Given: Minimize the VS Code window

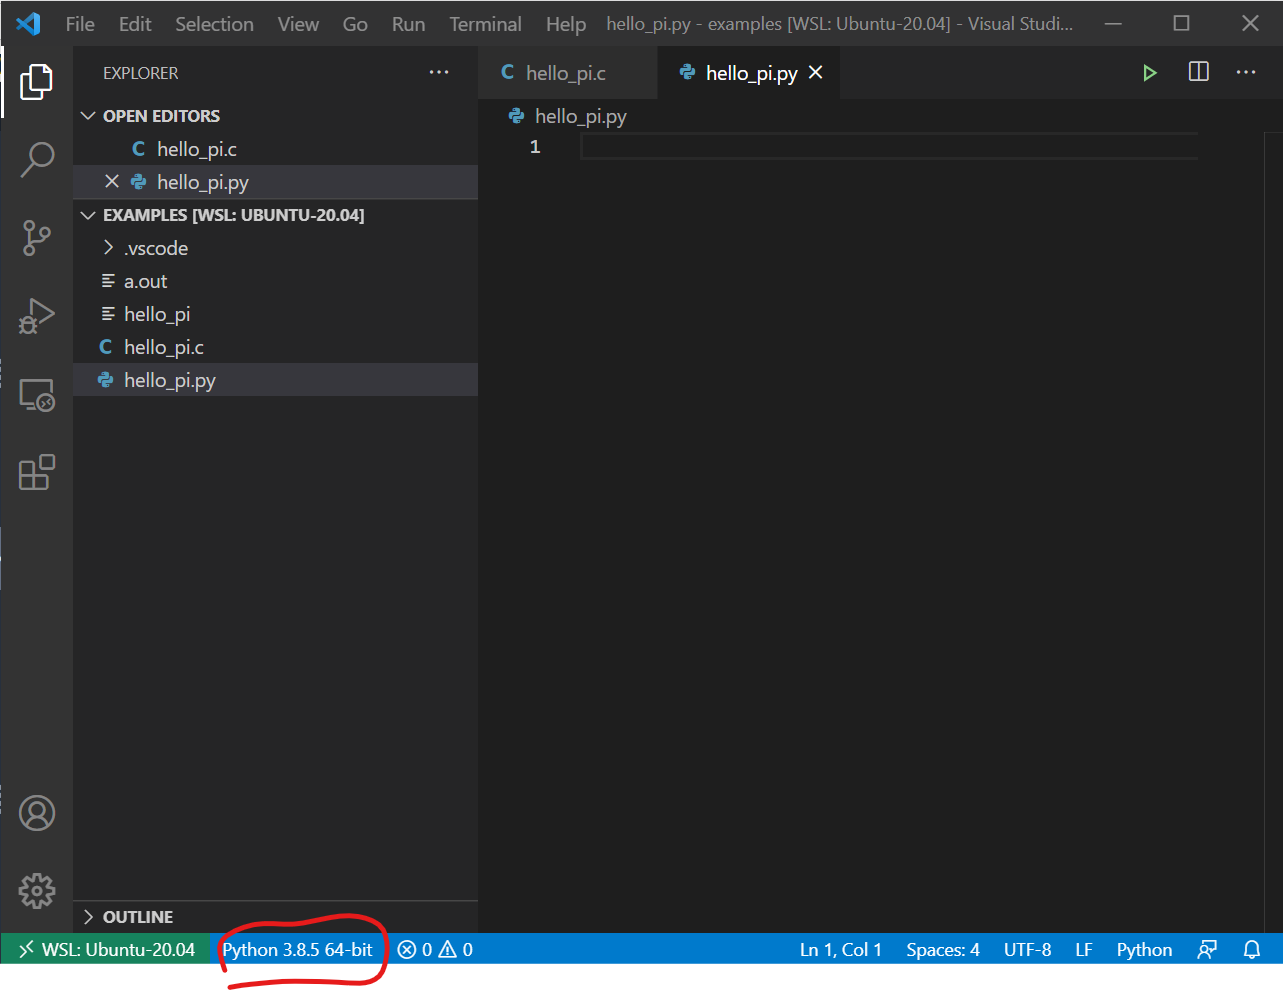Looking at the screenshot, I should click(1113, 23).
